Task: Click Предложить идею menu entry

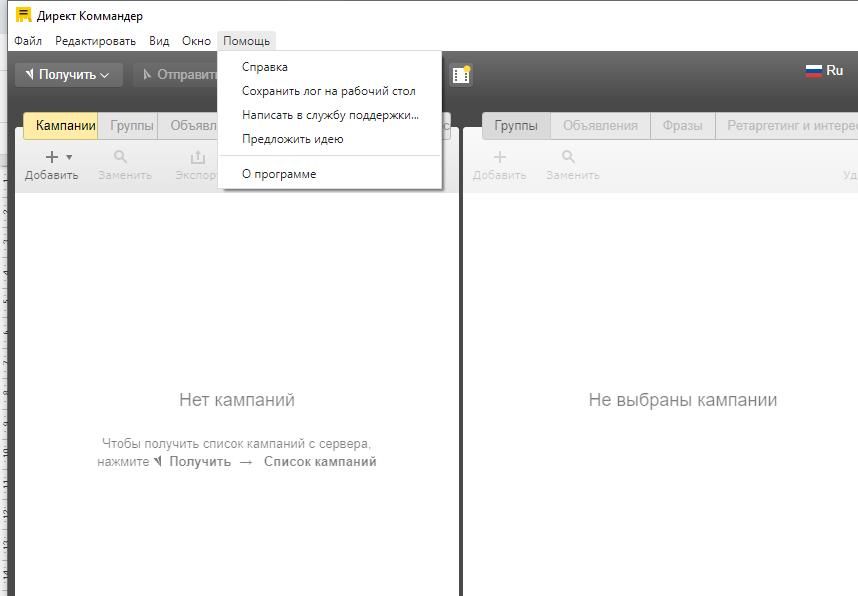Action: pos(330,139)
